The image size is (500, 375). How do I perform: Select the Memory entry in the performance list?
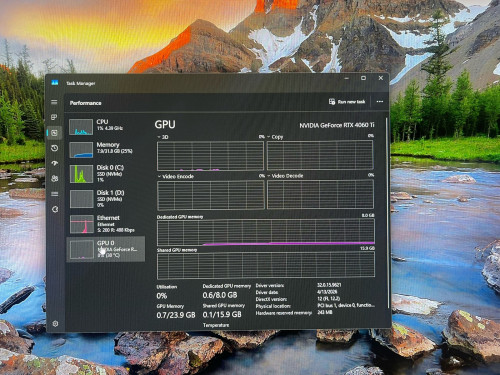click(x=106, y=149)
